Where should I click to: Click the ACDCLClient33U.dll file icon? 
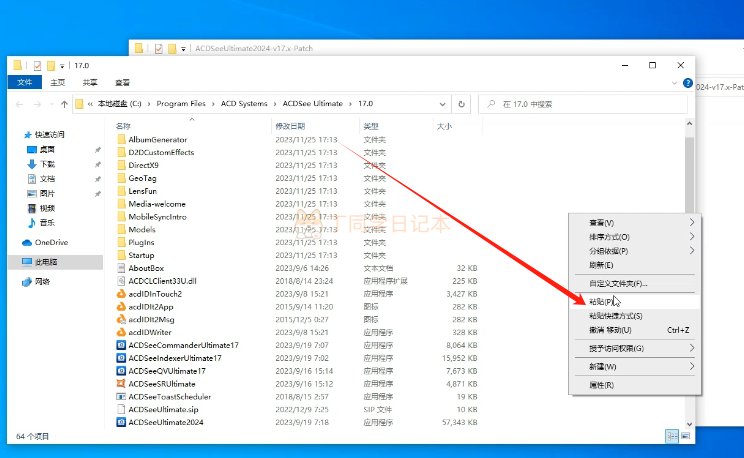tap(121, 281)
